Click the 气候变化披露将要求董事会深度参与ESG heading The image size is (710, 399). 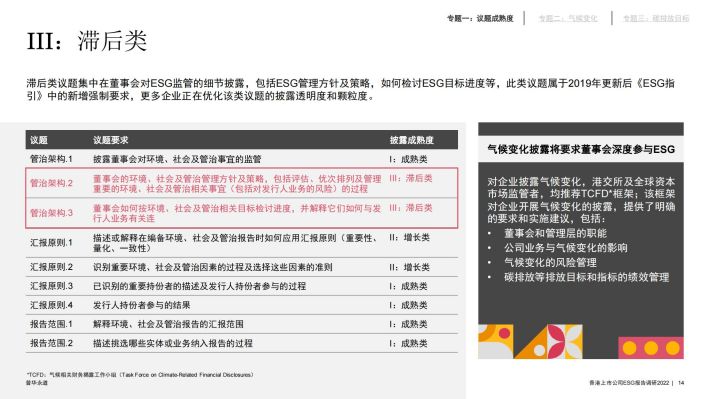pyautogui.click(x=581, y=149)
